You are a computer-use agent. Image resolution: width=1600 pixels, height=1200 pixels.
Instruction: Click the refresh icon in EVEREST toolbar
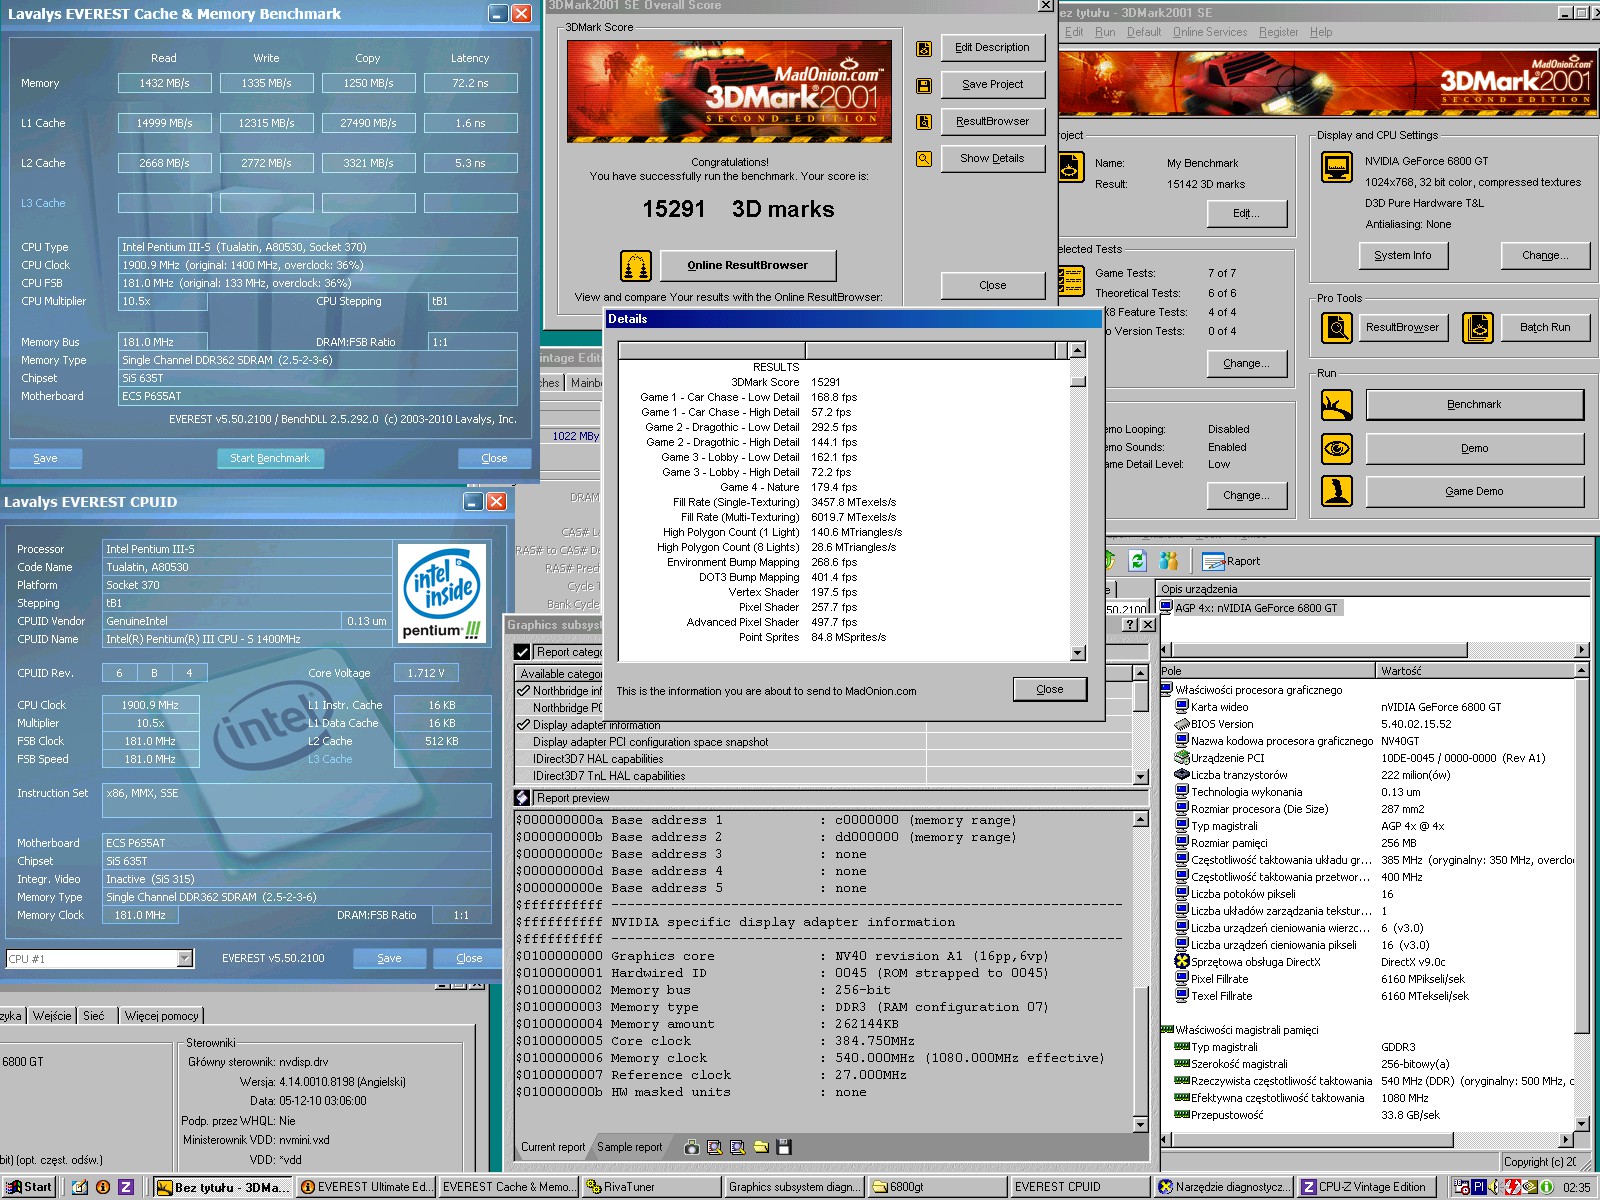1137,561
